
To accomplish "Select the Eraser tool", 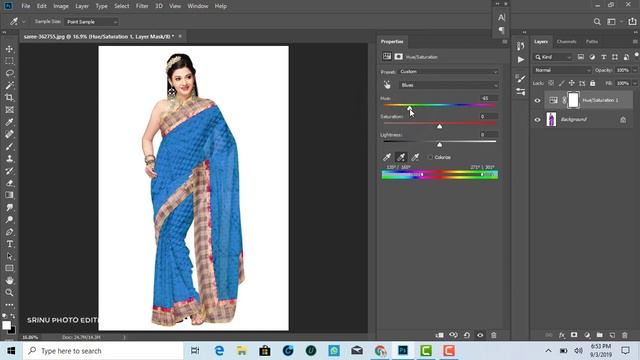I will click(9, 183).
